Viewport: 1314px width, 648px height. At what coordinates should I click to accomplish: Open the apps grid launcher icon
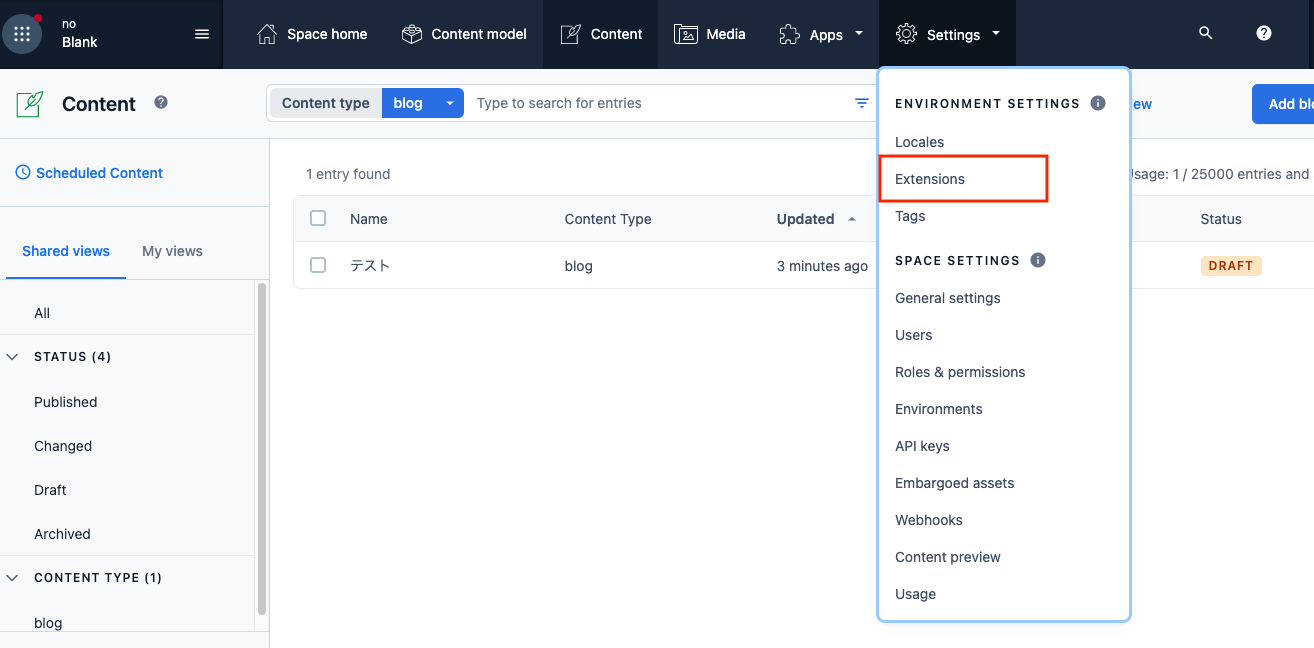[22, 34]
